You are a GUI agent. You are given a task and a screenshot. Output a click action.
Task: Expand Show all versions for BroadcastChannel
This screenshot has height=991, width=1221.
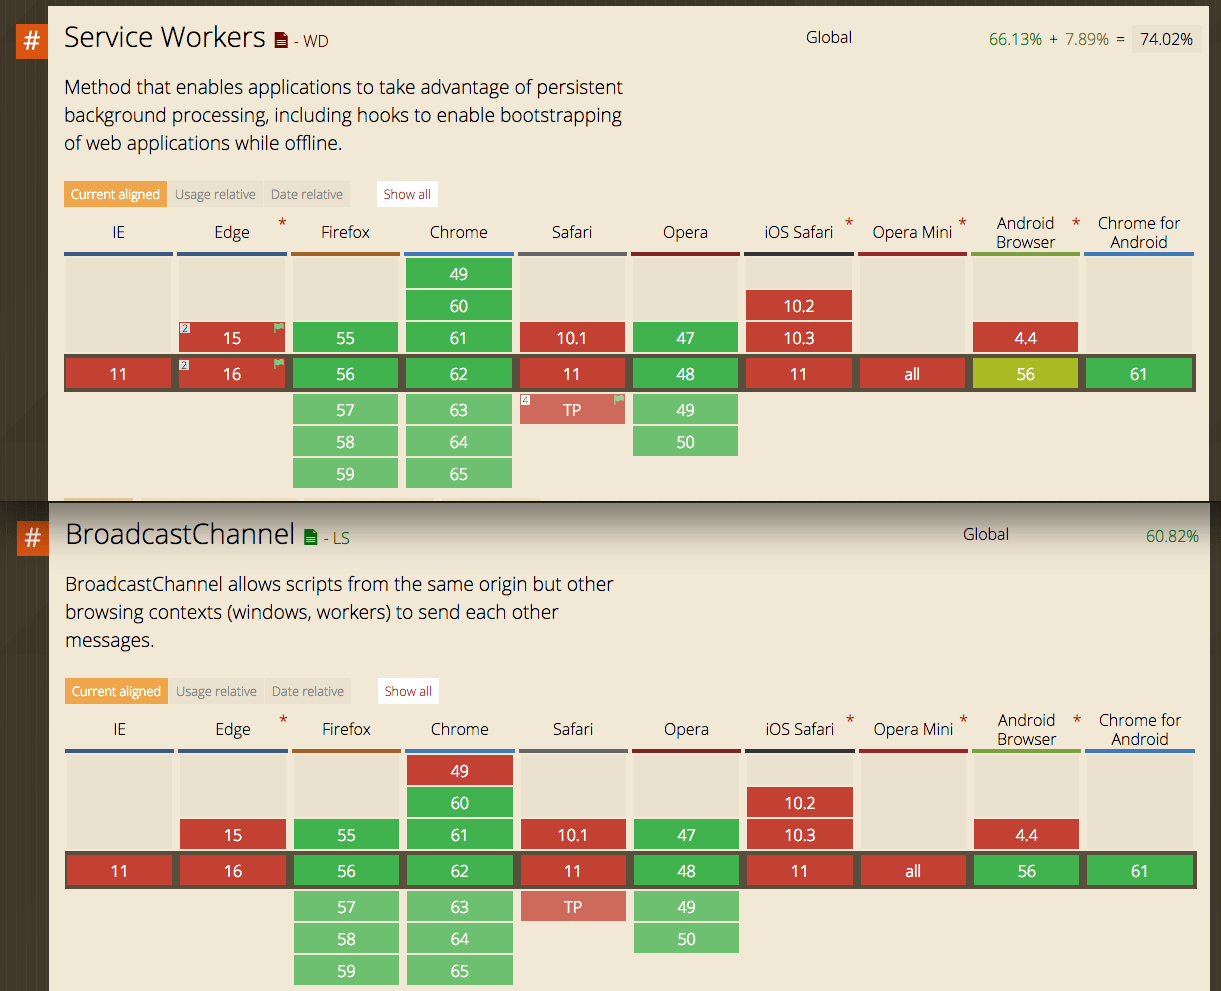(x=408, y=691)
